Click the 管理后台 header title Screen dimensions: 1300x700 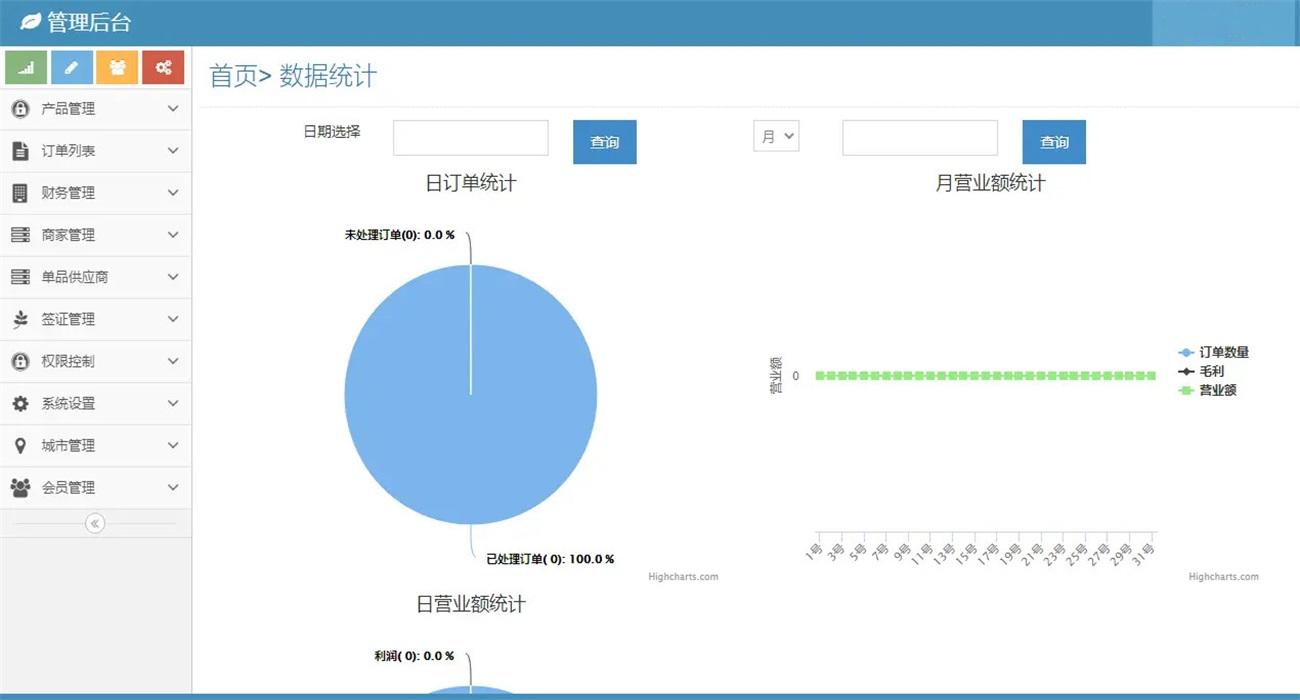[89, 22]
